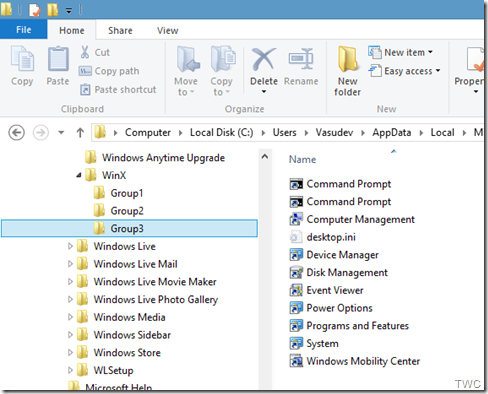Click the Back navigation arrow
Viewport: 488px width, 394px height.
[16, 133]
